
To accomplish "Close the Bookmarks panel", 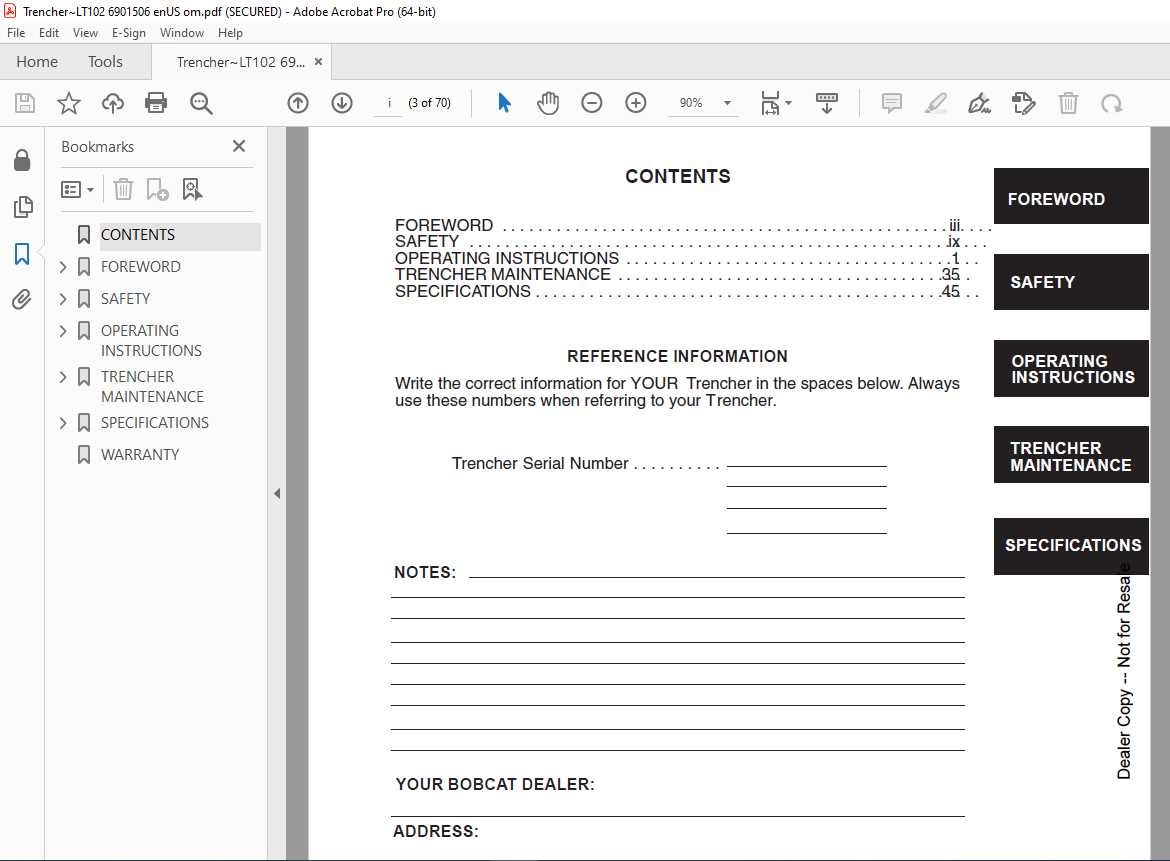I will (x=239, y=146).
